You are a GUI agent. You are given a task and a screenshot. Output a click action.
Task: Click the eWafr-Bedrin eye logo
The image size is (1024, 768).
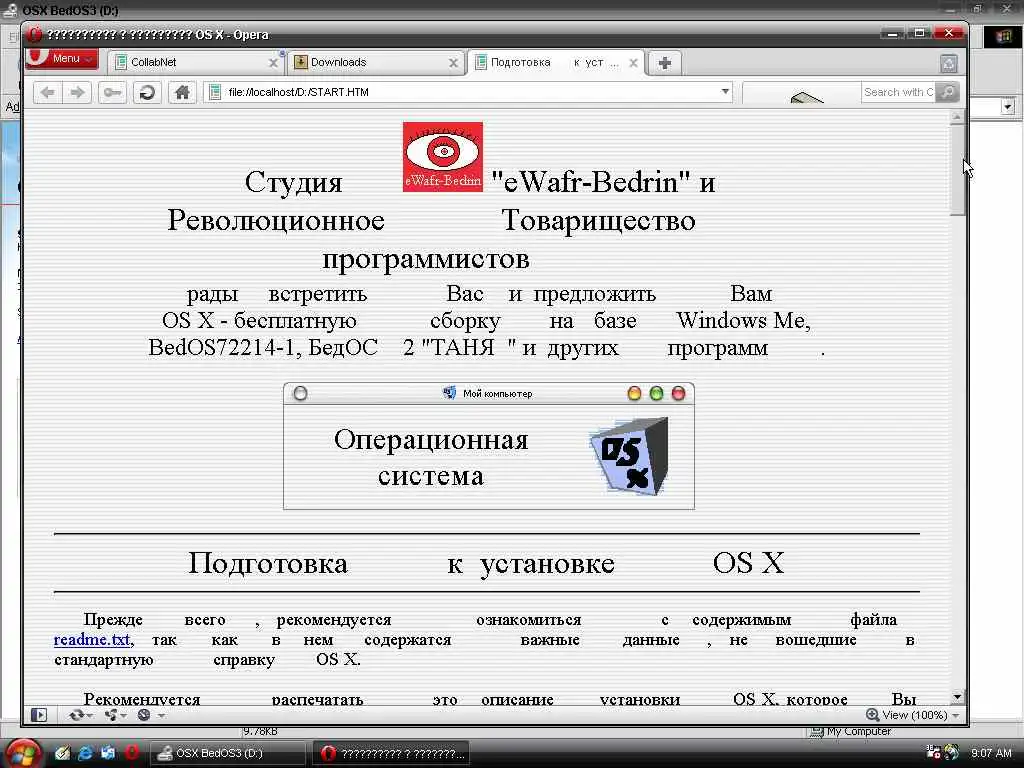tap(443, 157)
